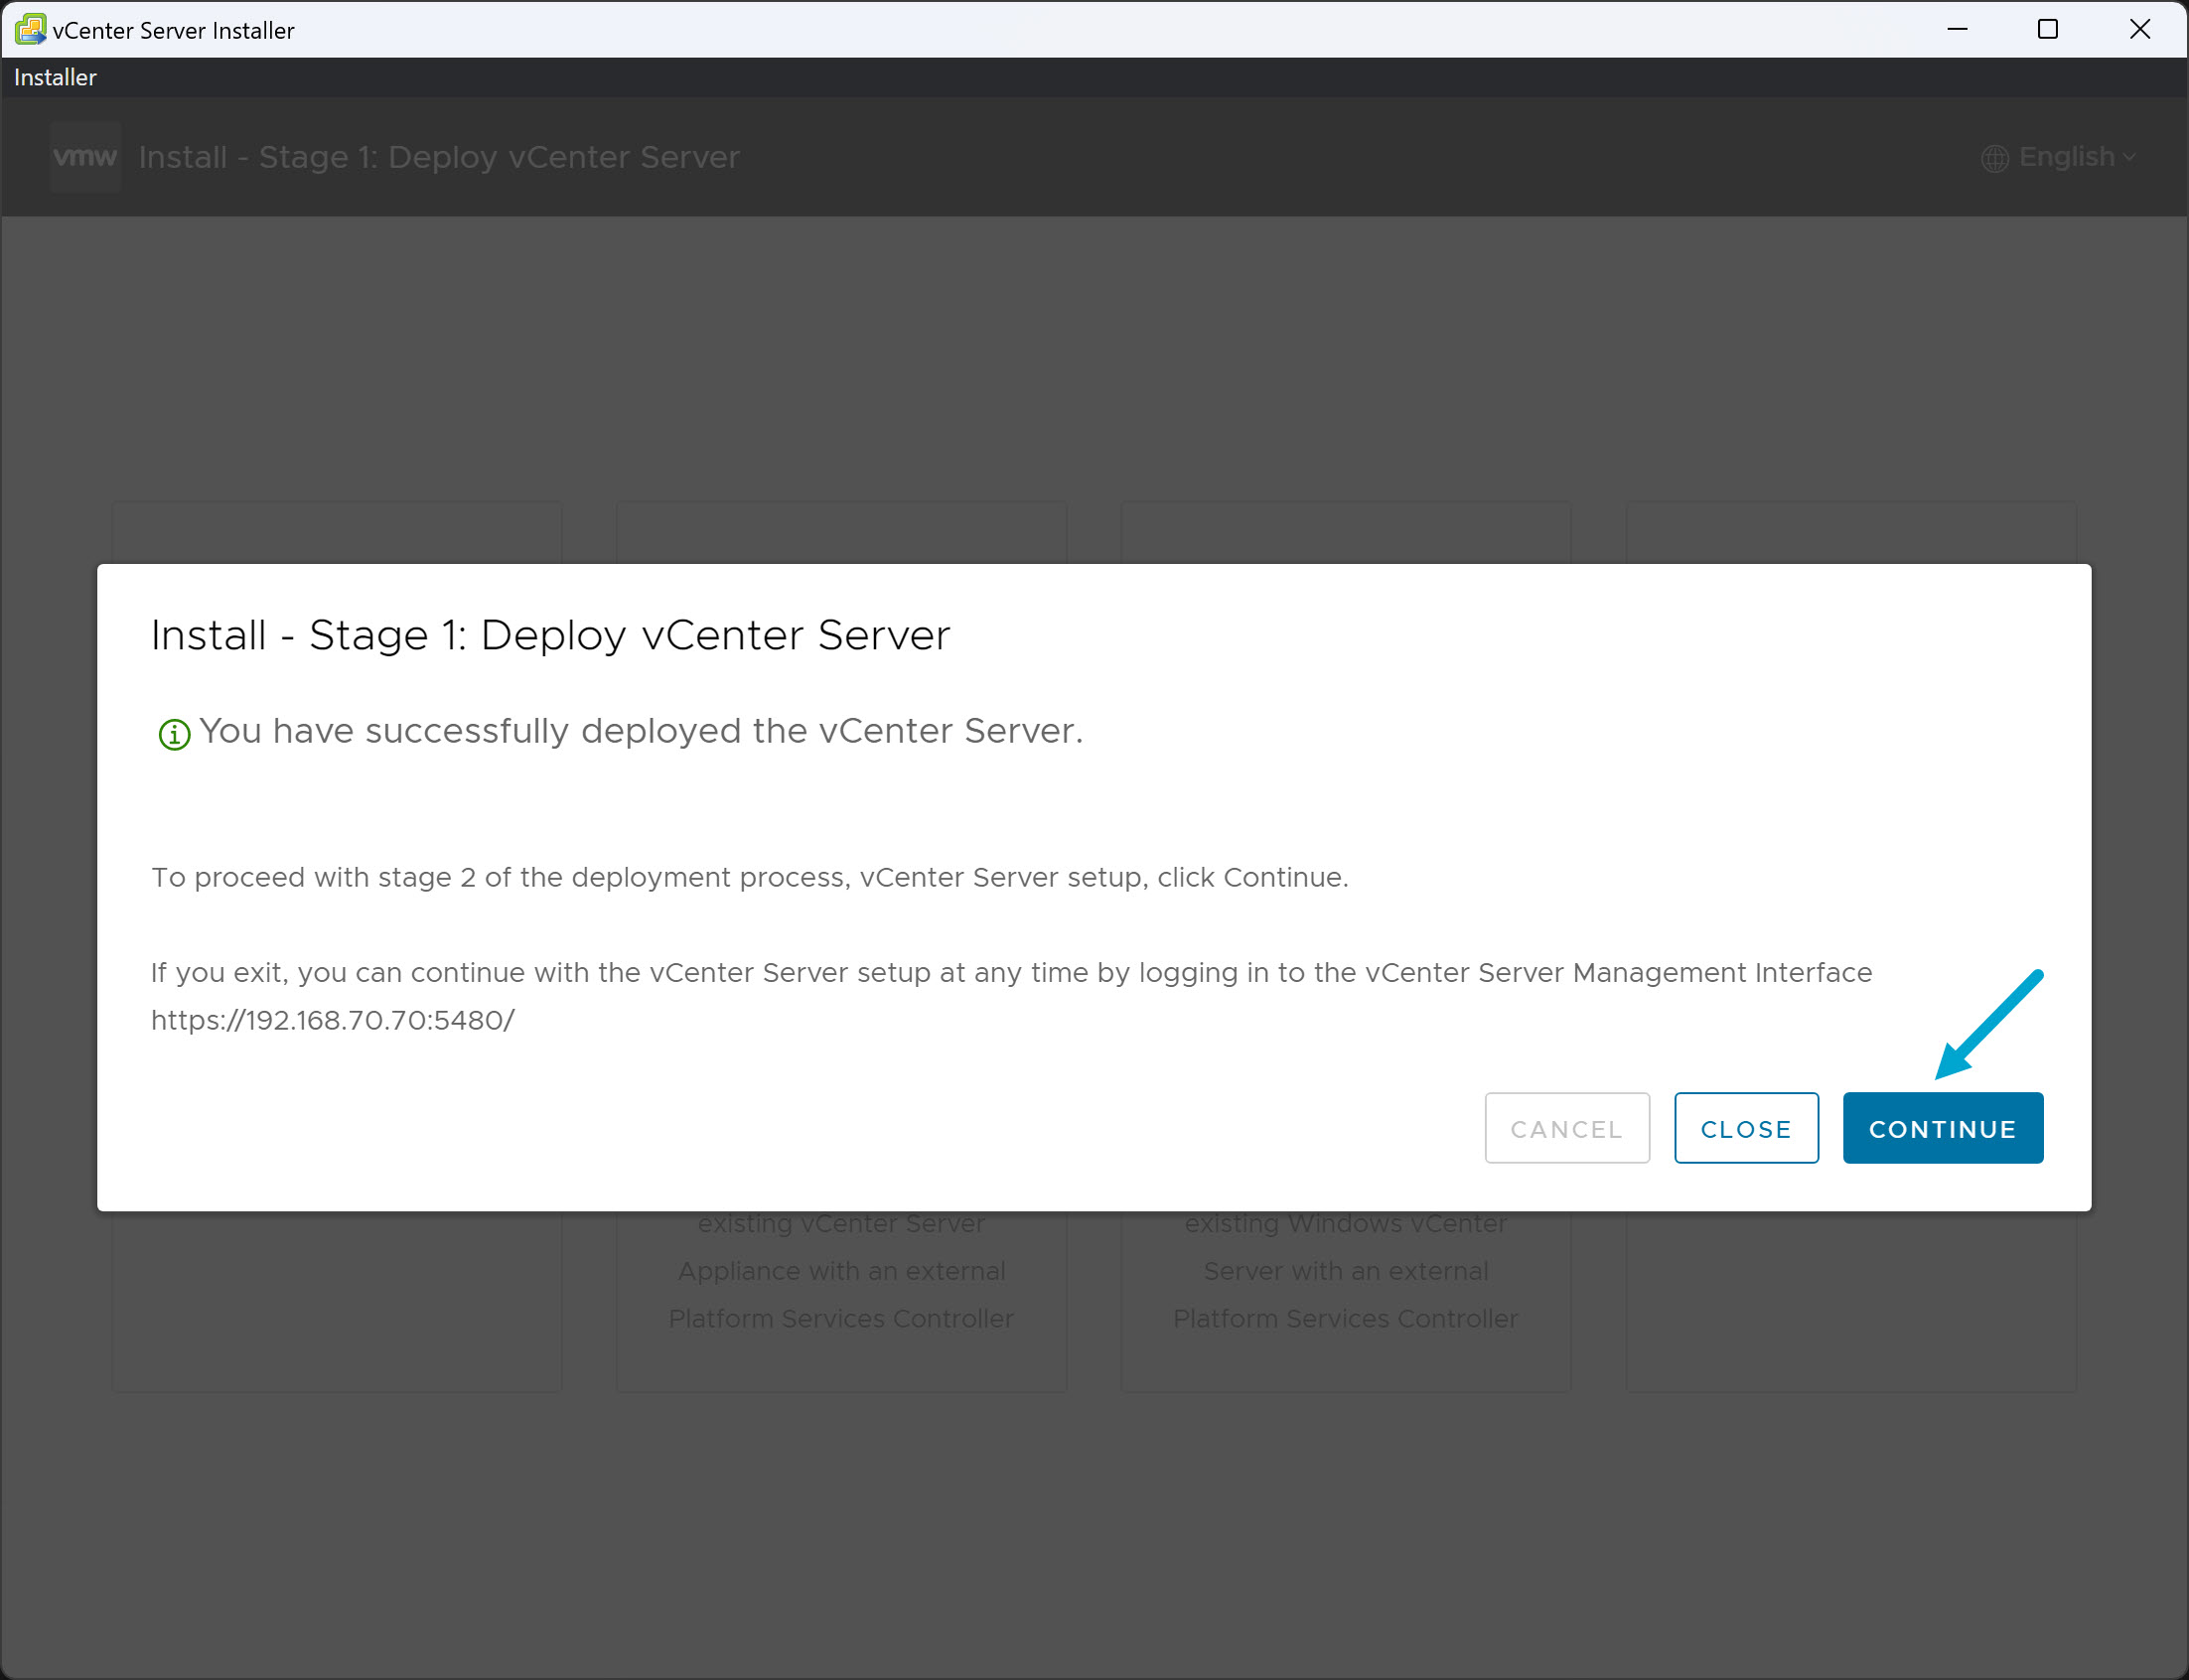Click the installer application logo left of the stage title
The height and width of the screenshot is (1680, 2189).
(84, 156)
